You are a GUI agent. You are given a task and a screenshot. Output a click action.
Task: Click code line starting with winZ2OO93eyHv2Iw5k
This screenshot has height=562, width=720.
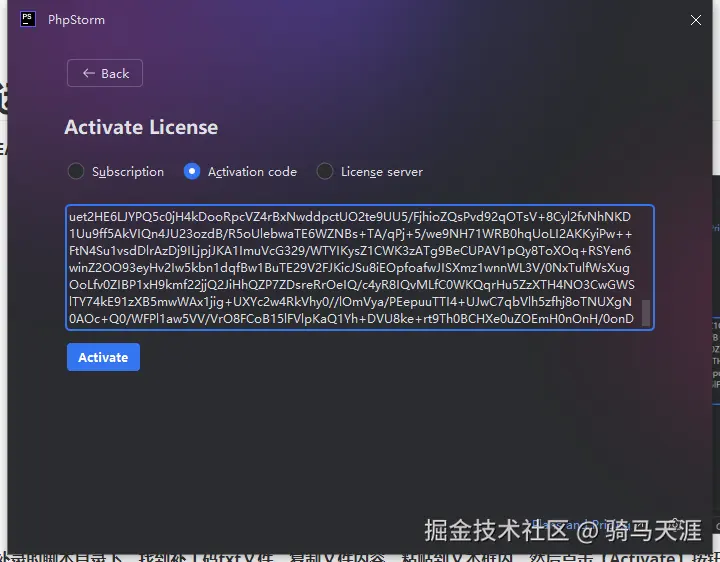(x=349, y=268)
